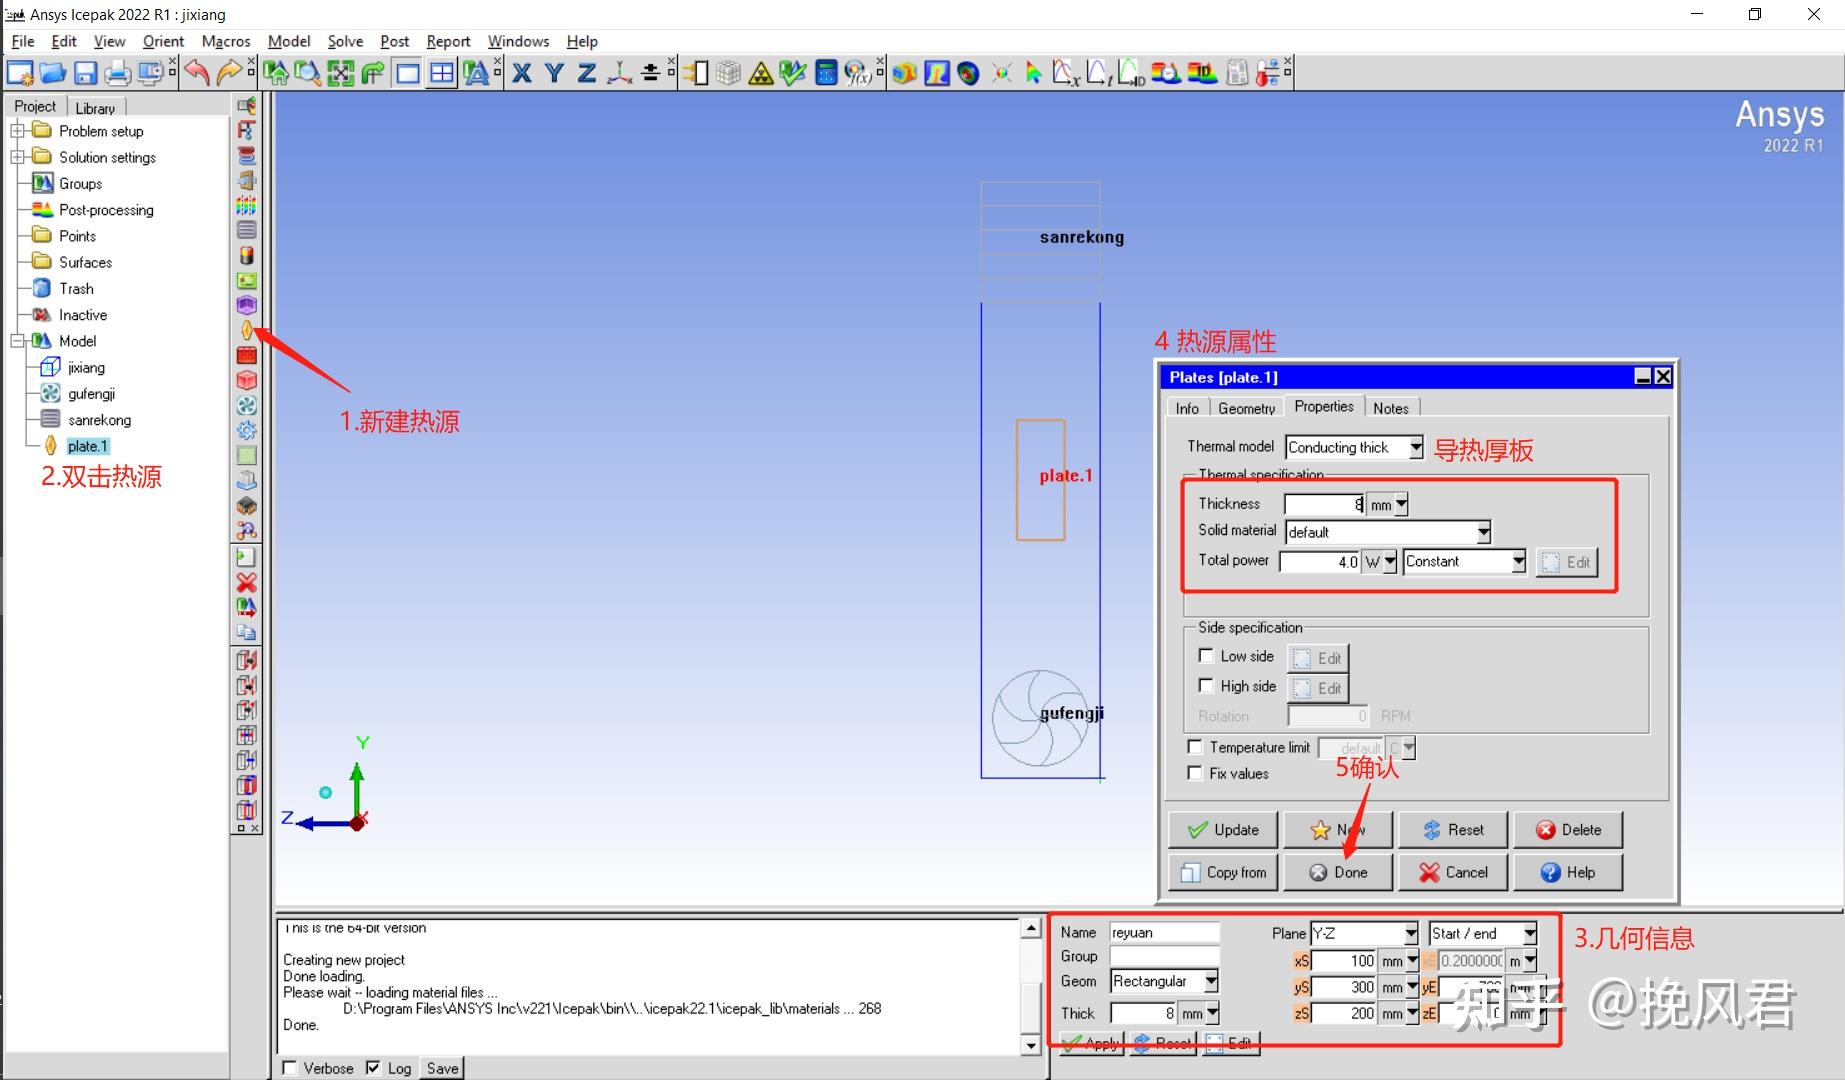Enable the Low side checkbox
Screen dimensions: 1845x1080
click(x=1206, y=656)
